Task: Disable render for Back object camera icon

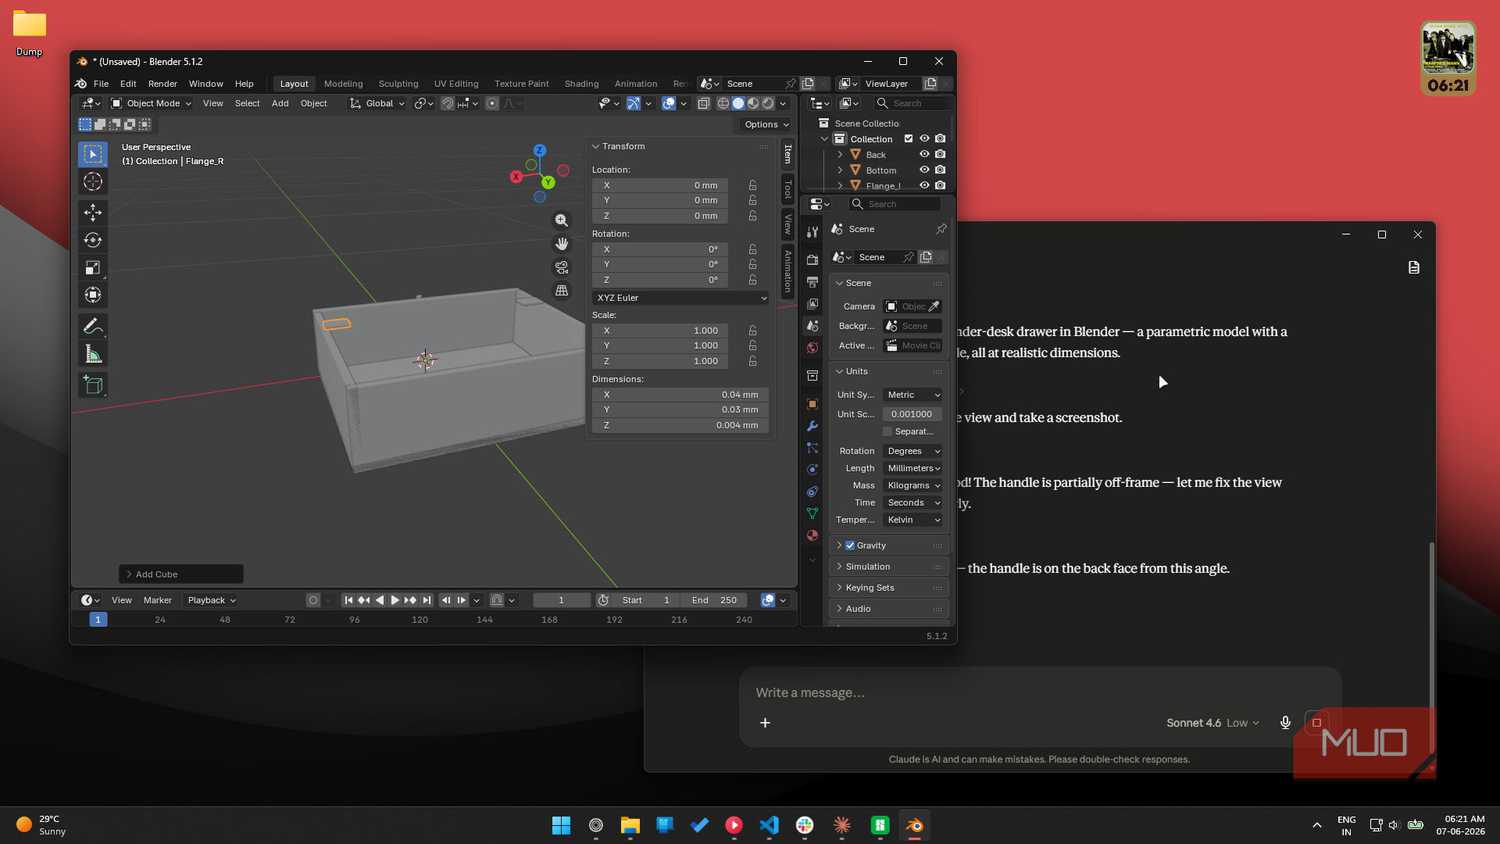Action: click(x=940, y=155)
